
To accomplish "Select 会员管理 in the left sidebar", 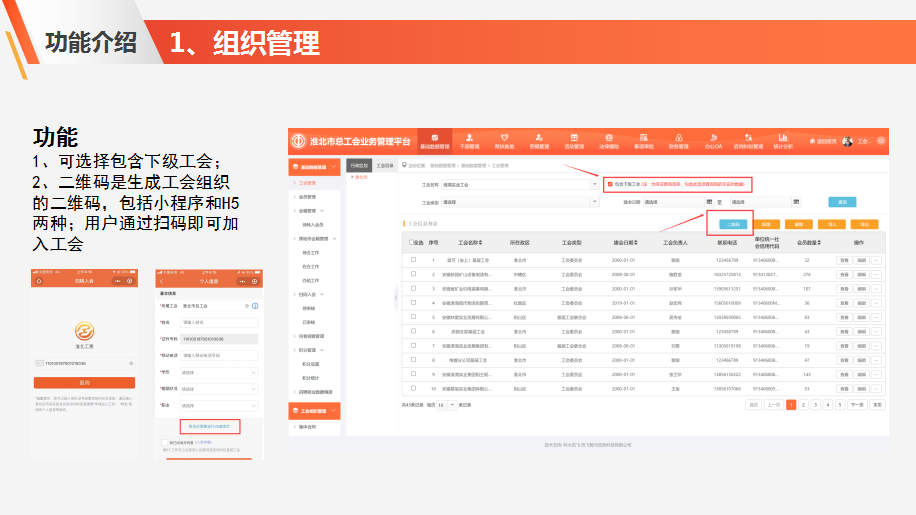I will coord(308,197).
